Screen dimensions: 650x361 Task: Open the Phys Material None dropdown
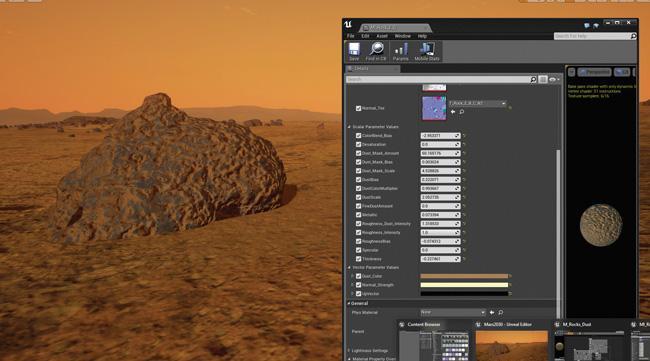[x=453, y=312]
